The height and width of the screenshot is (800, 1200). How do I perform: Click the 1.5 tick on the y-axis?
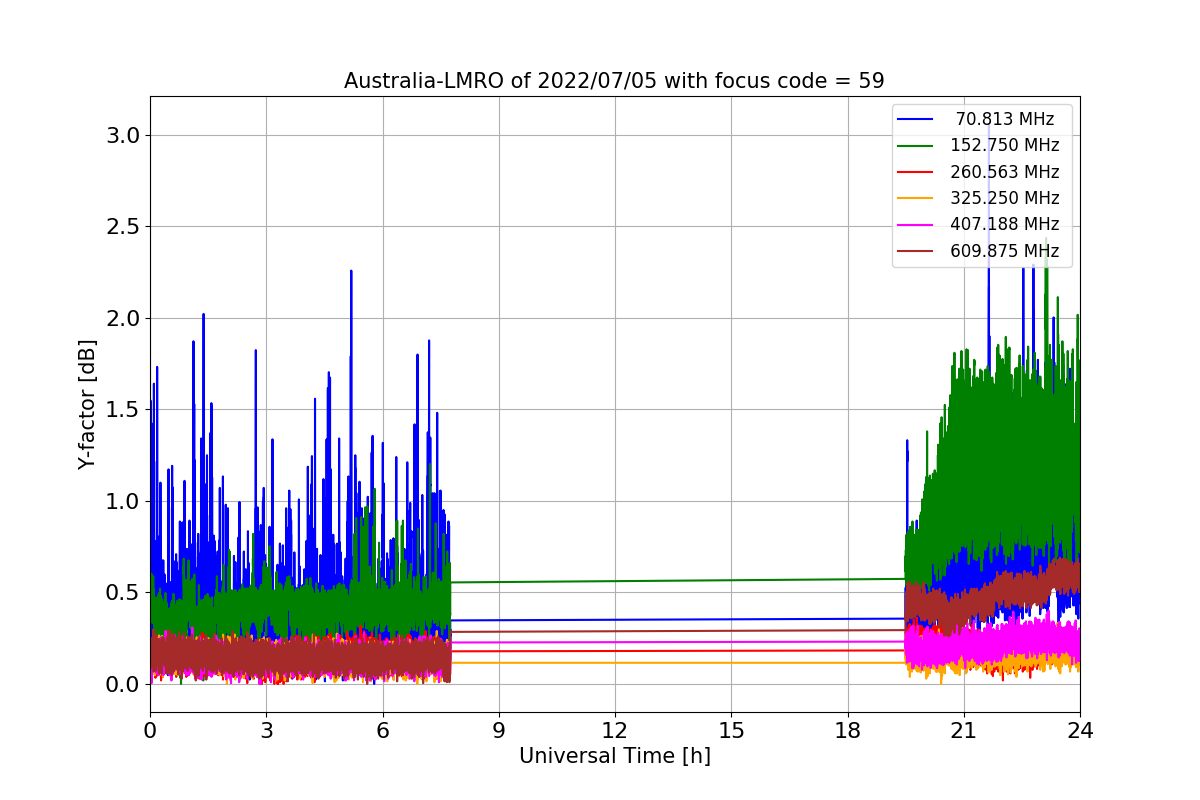tap(123, 409)
